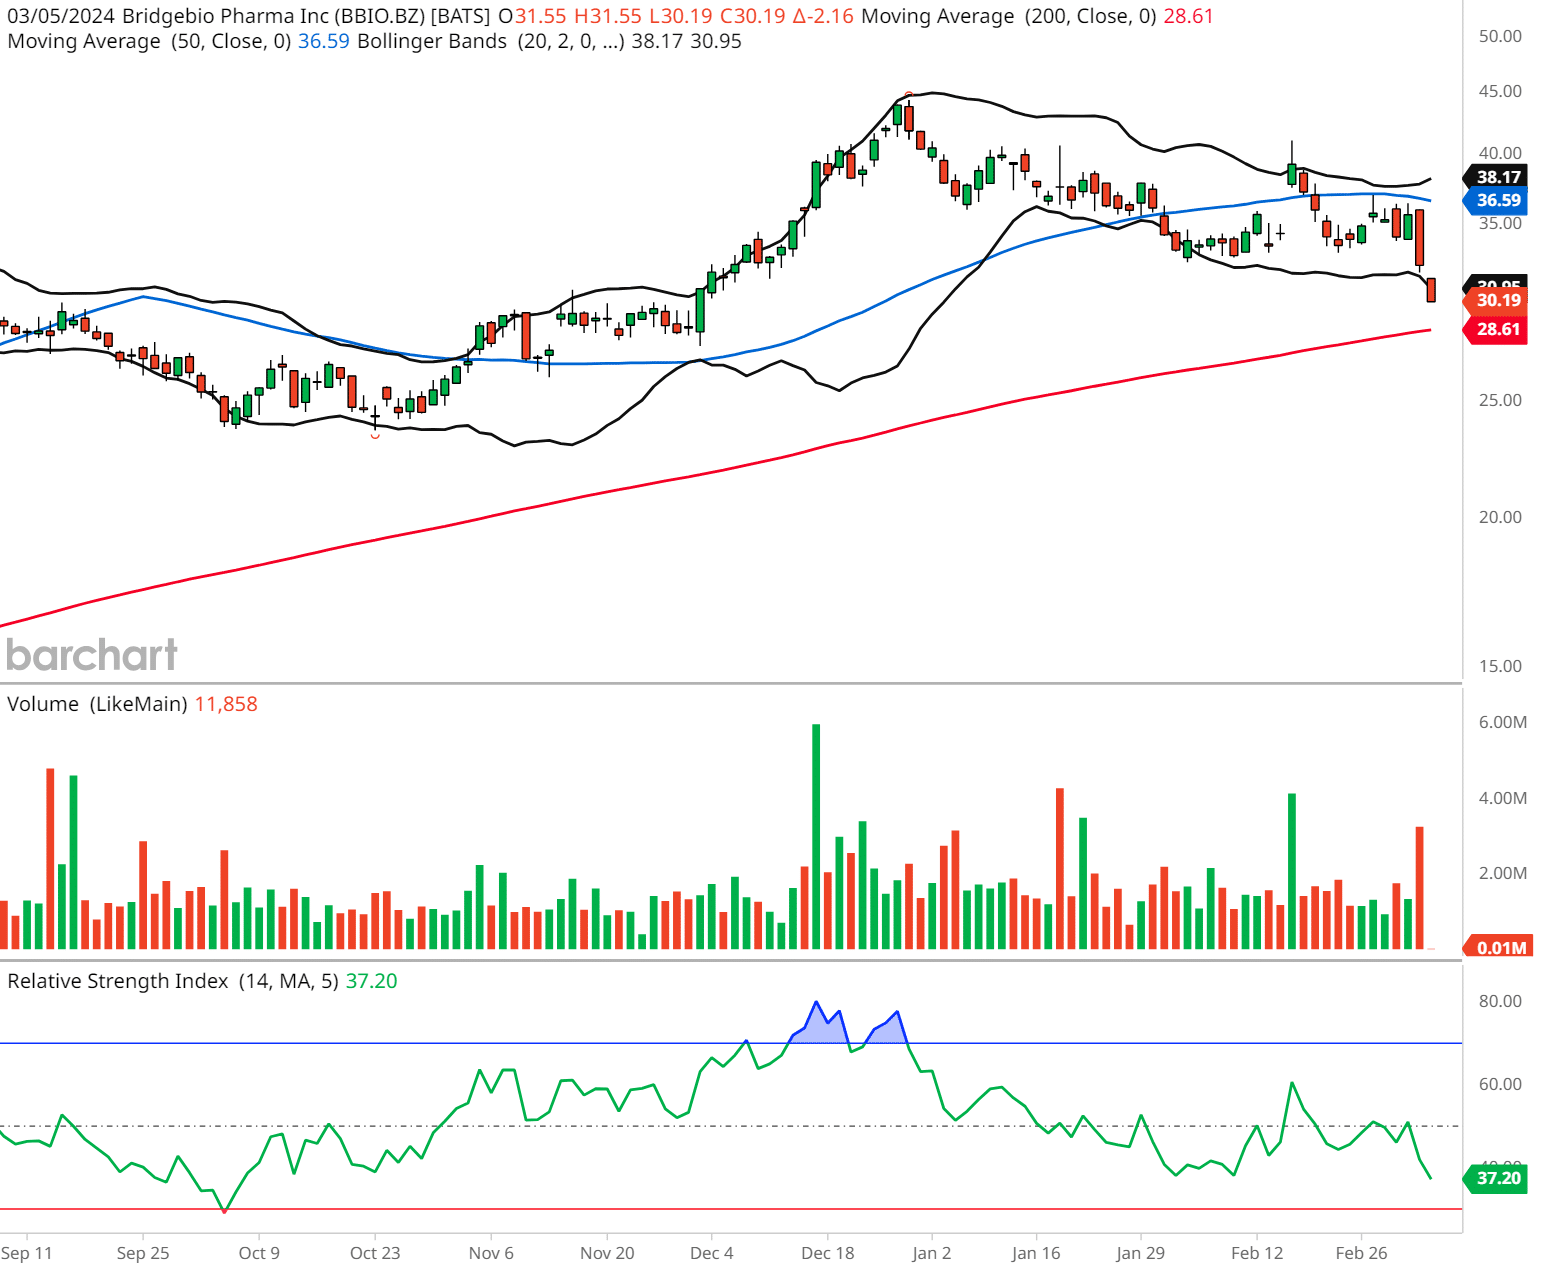Click the Sep 25 date label
Screen dimensions: 1544x1272
[x=143, y=1253]
